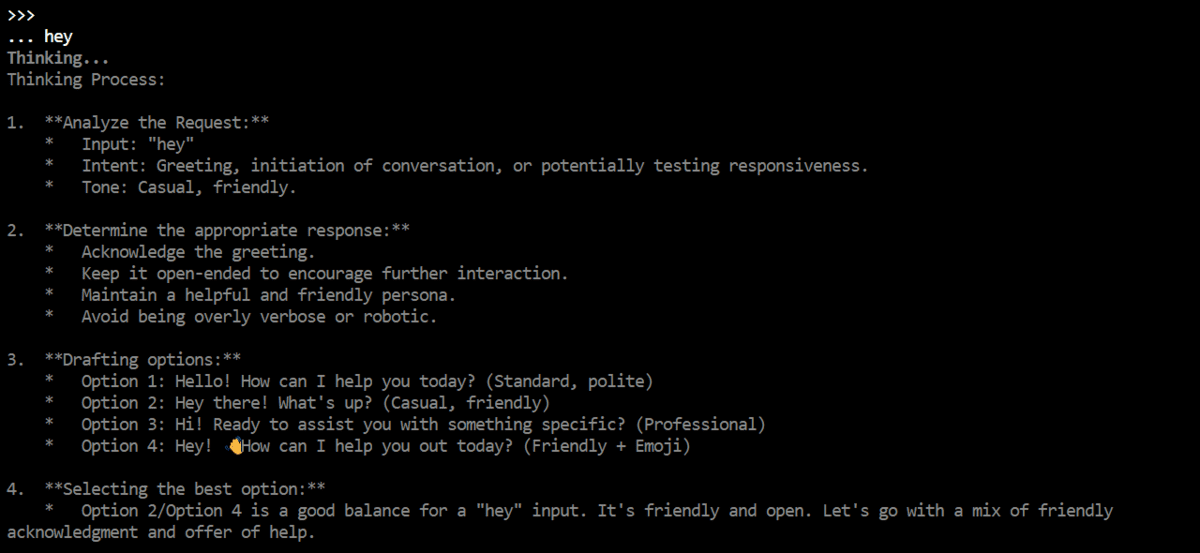The image size is (1200, 553).
Task: Place cursor on the "hey" input text
Action: click(58, 37)
